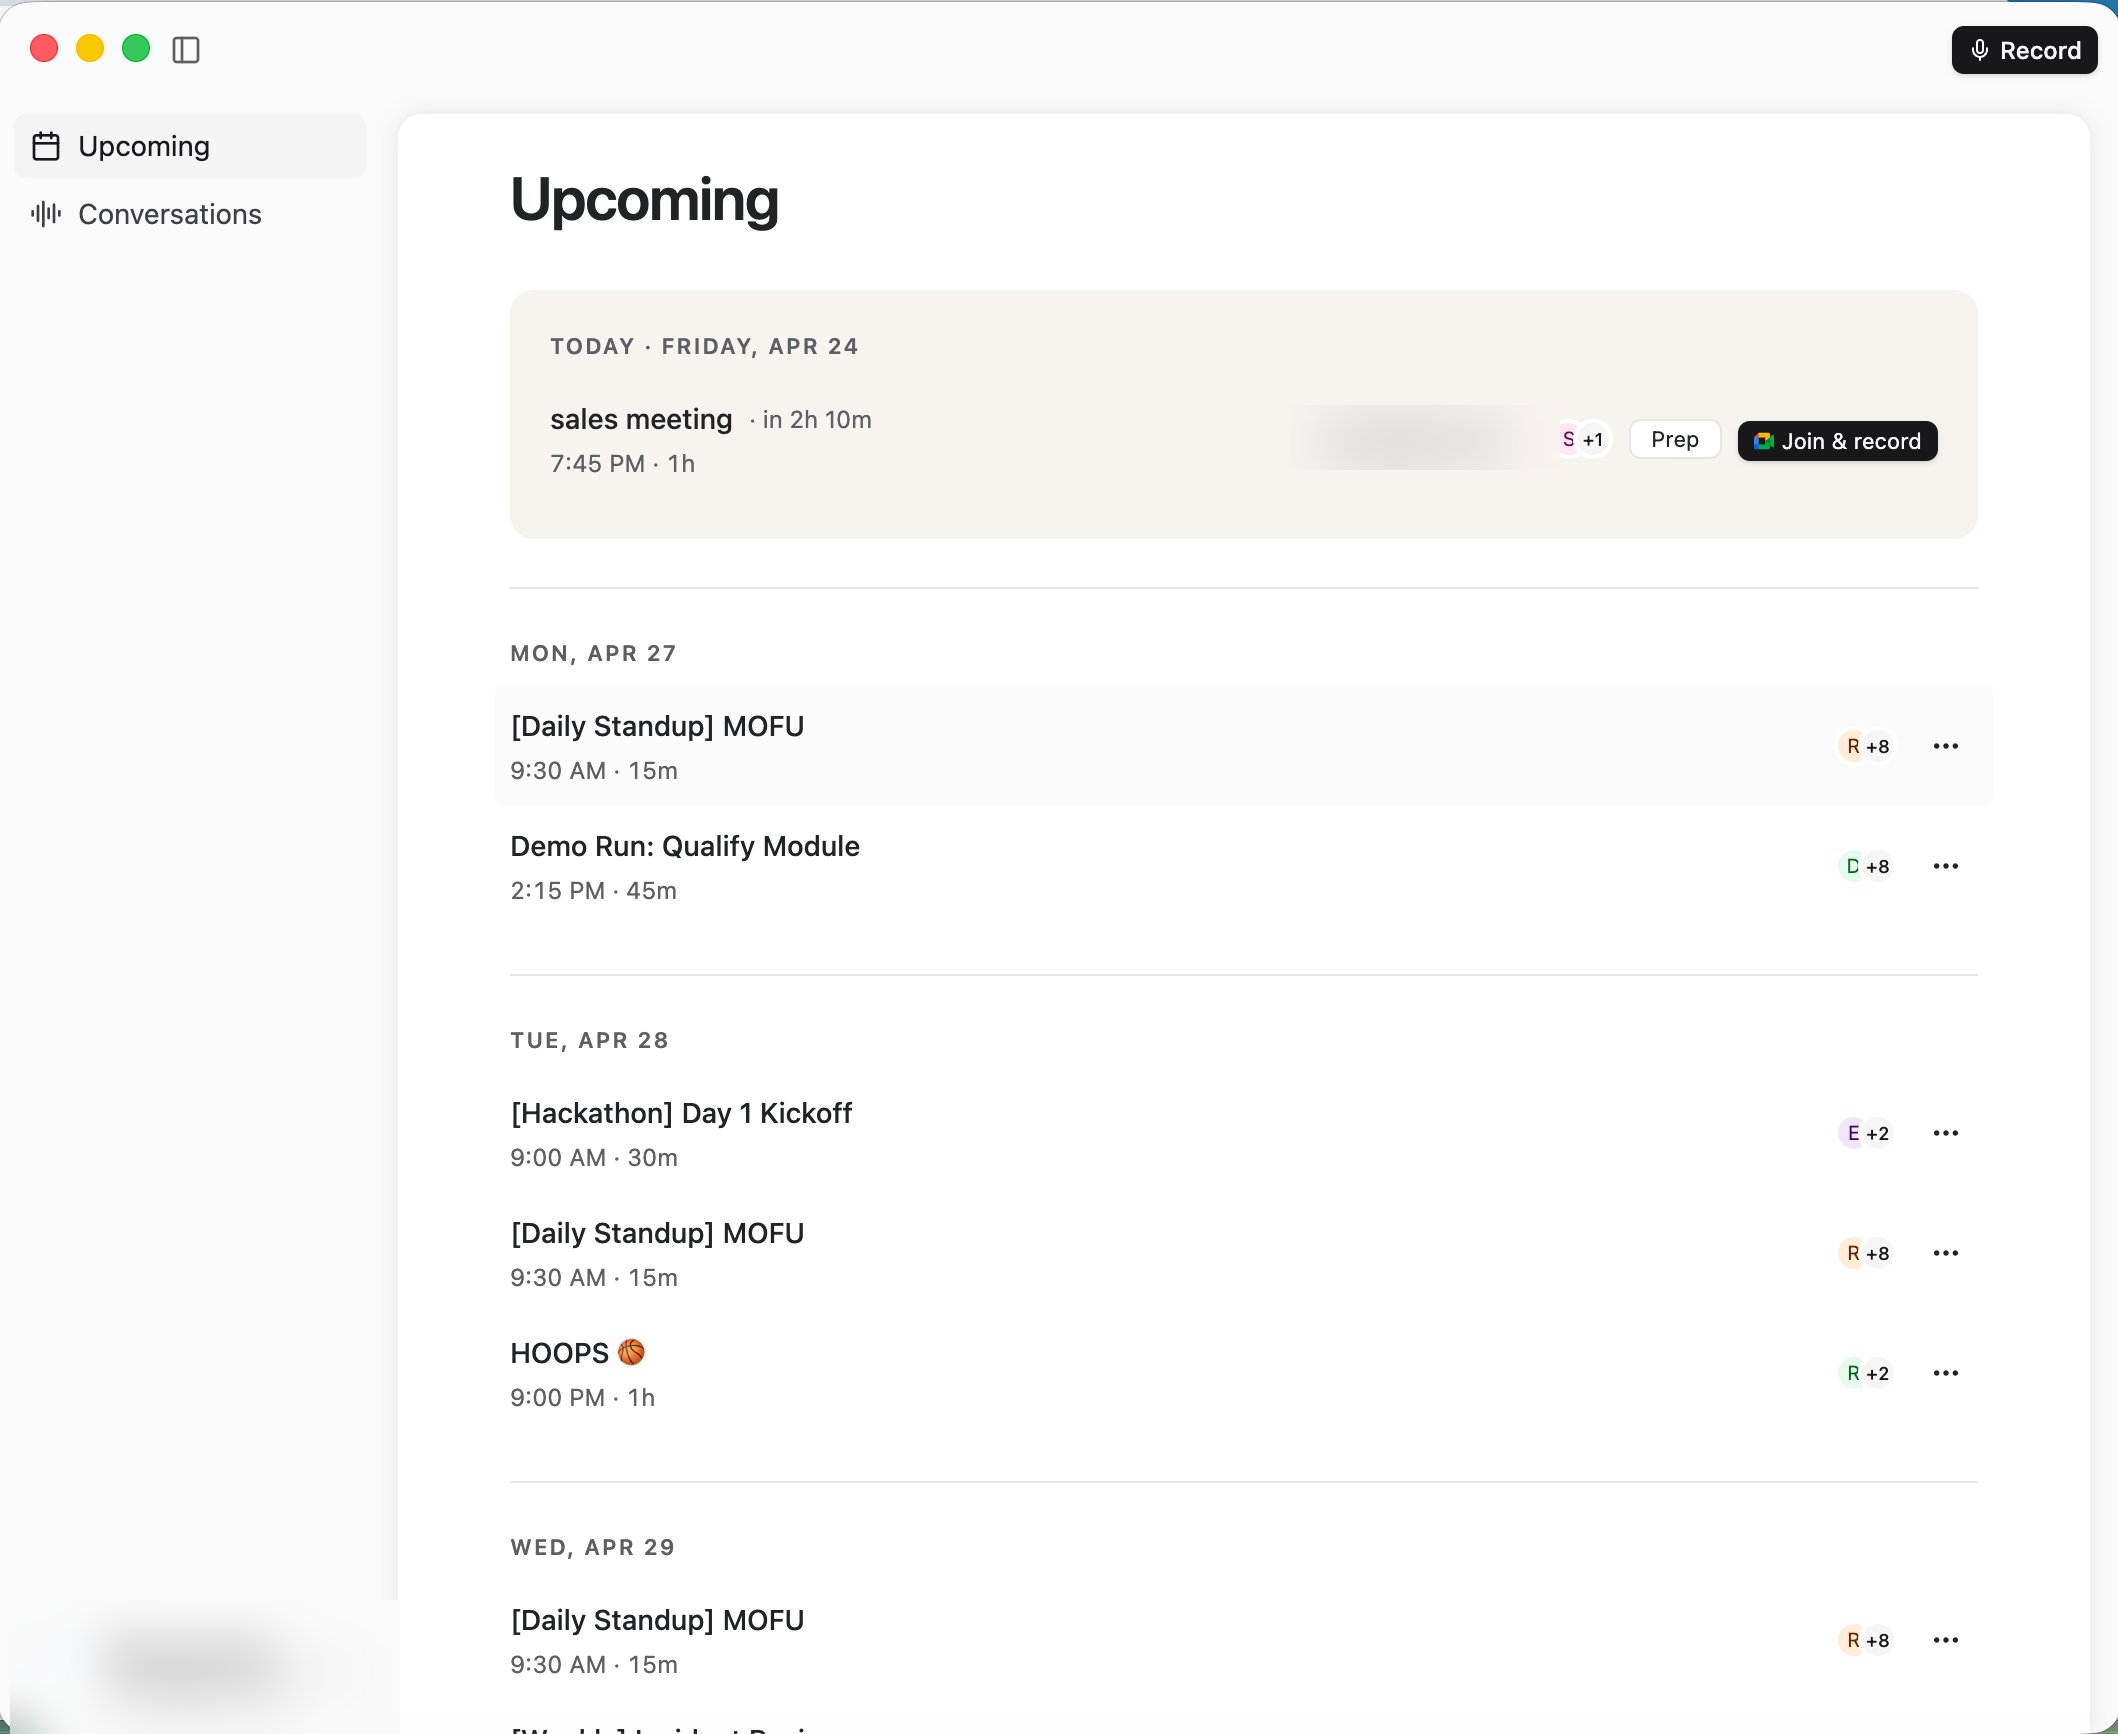2118x1734 pixels.
Task: Open more options for Wednesday Daily Standup MOFU
Action: (1945, 1640)
